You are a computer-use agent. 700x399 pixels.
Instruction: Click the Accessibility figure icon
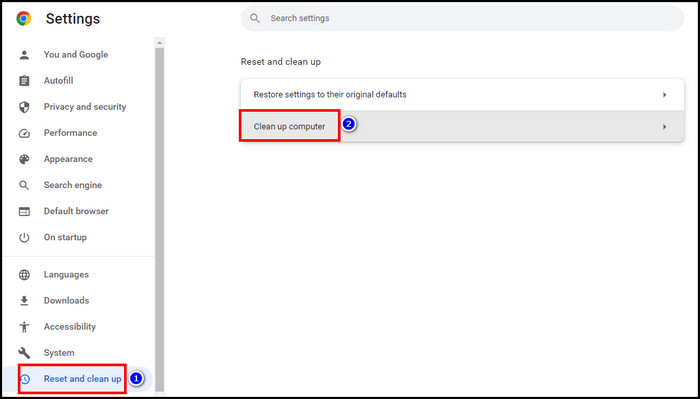pyautogui.click(x=24, y=327)
